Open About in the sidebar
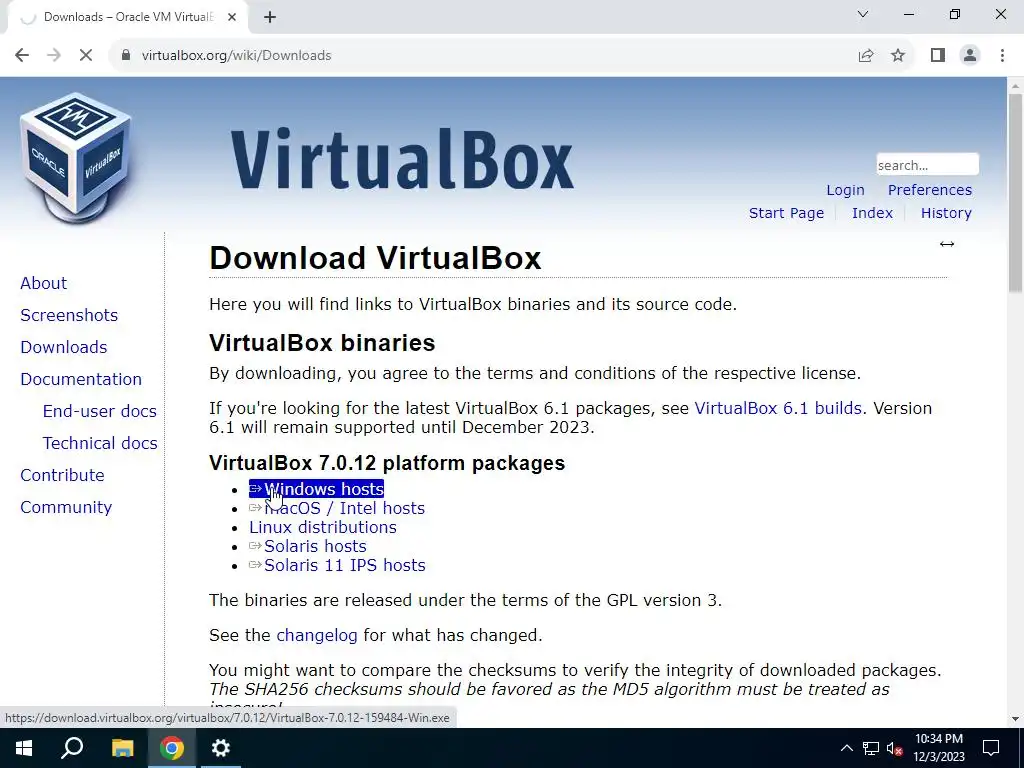Image resolution: width=1024 pixels, height=768 pixels. point(43,283)
